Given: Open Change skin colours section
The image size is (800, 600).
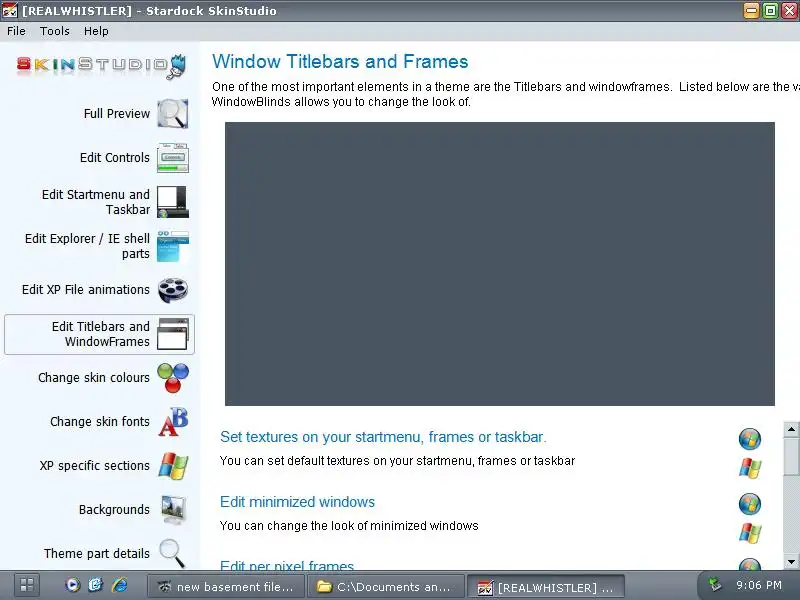Looking at the screenshot, I should [x=94, y=378].
